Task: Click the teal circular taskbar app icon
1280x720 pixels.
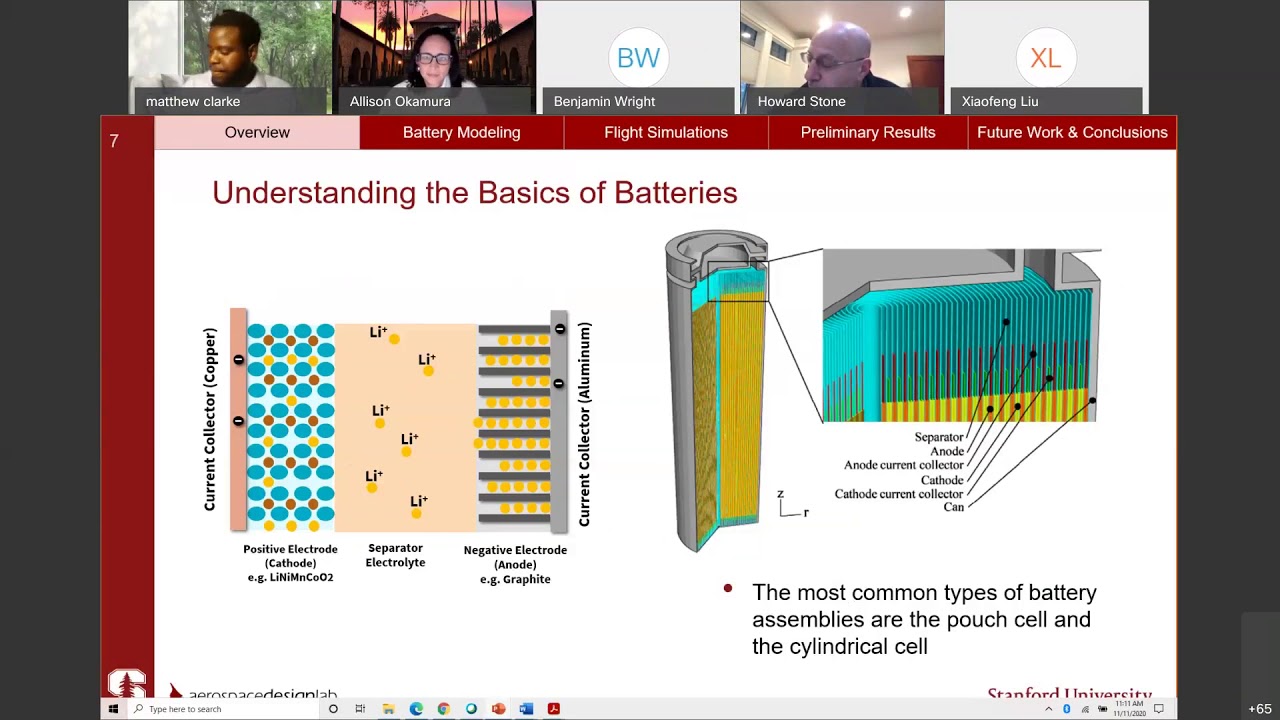Action: pyautogui.click(x=471, y=709)
